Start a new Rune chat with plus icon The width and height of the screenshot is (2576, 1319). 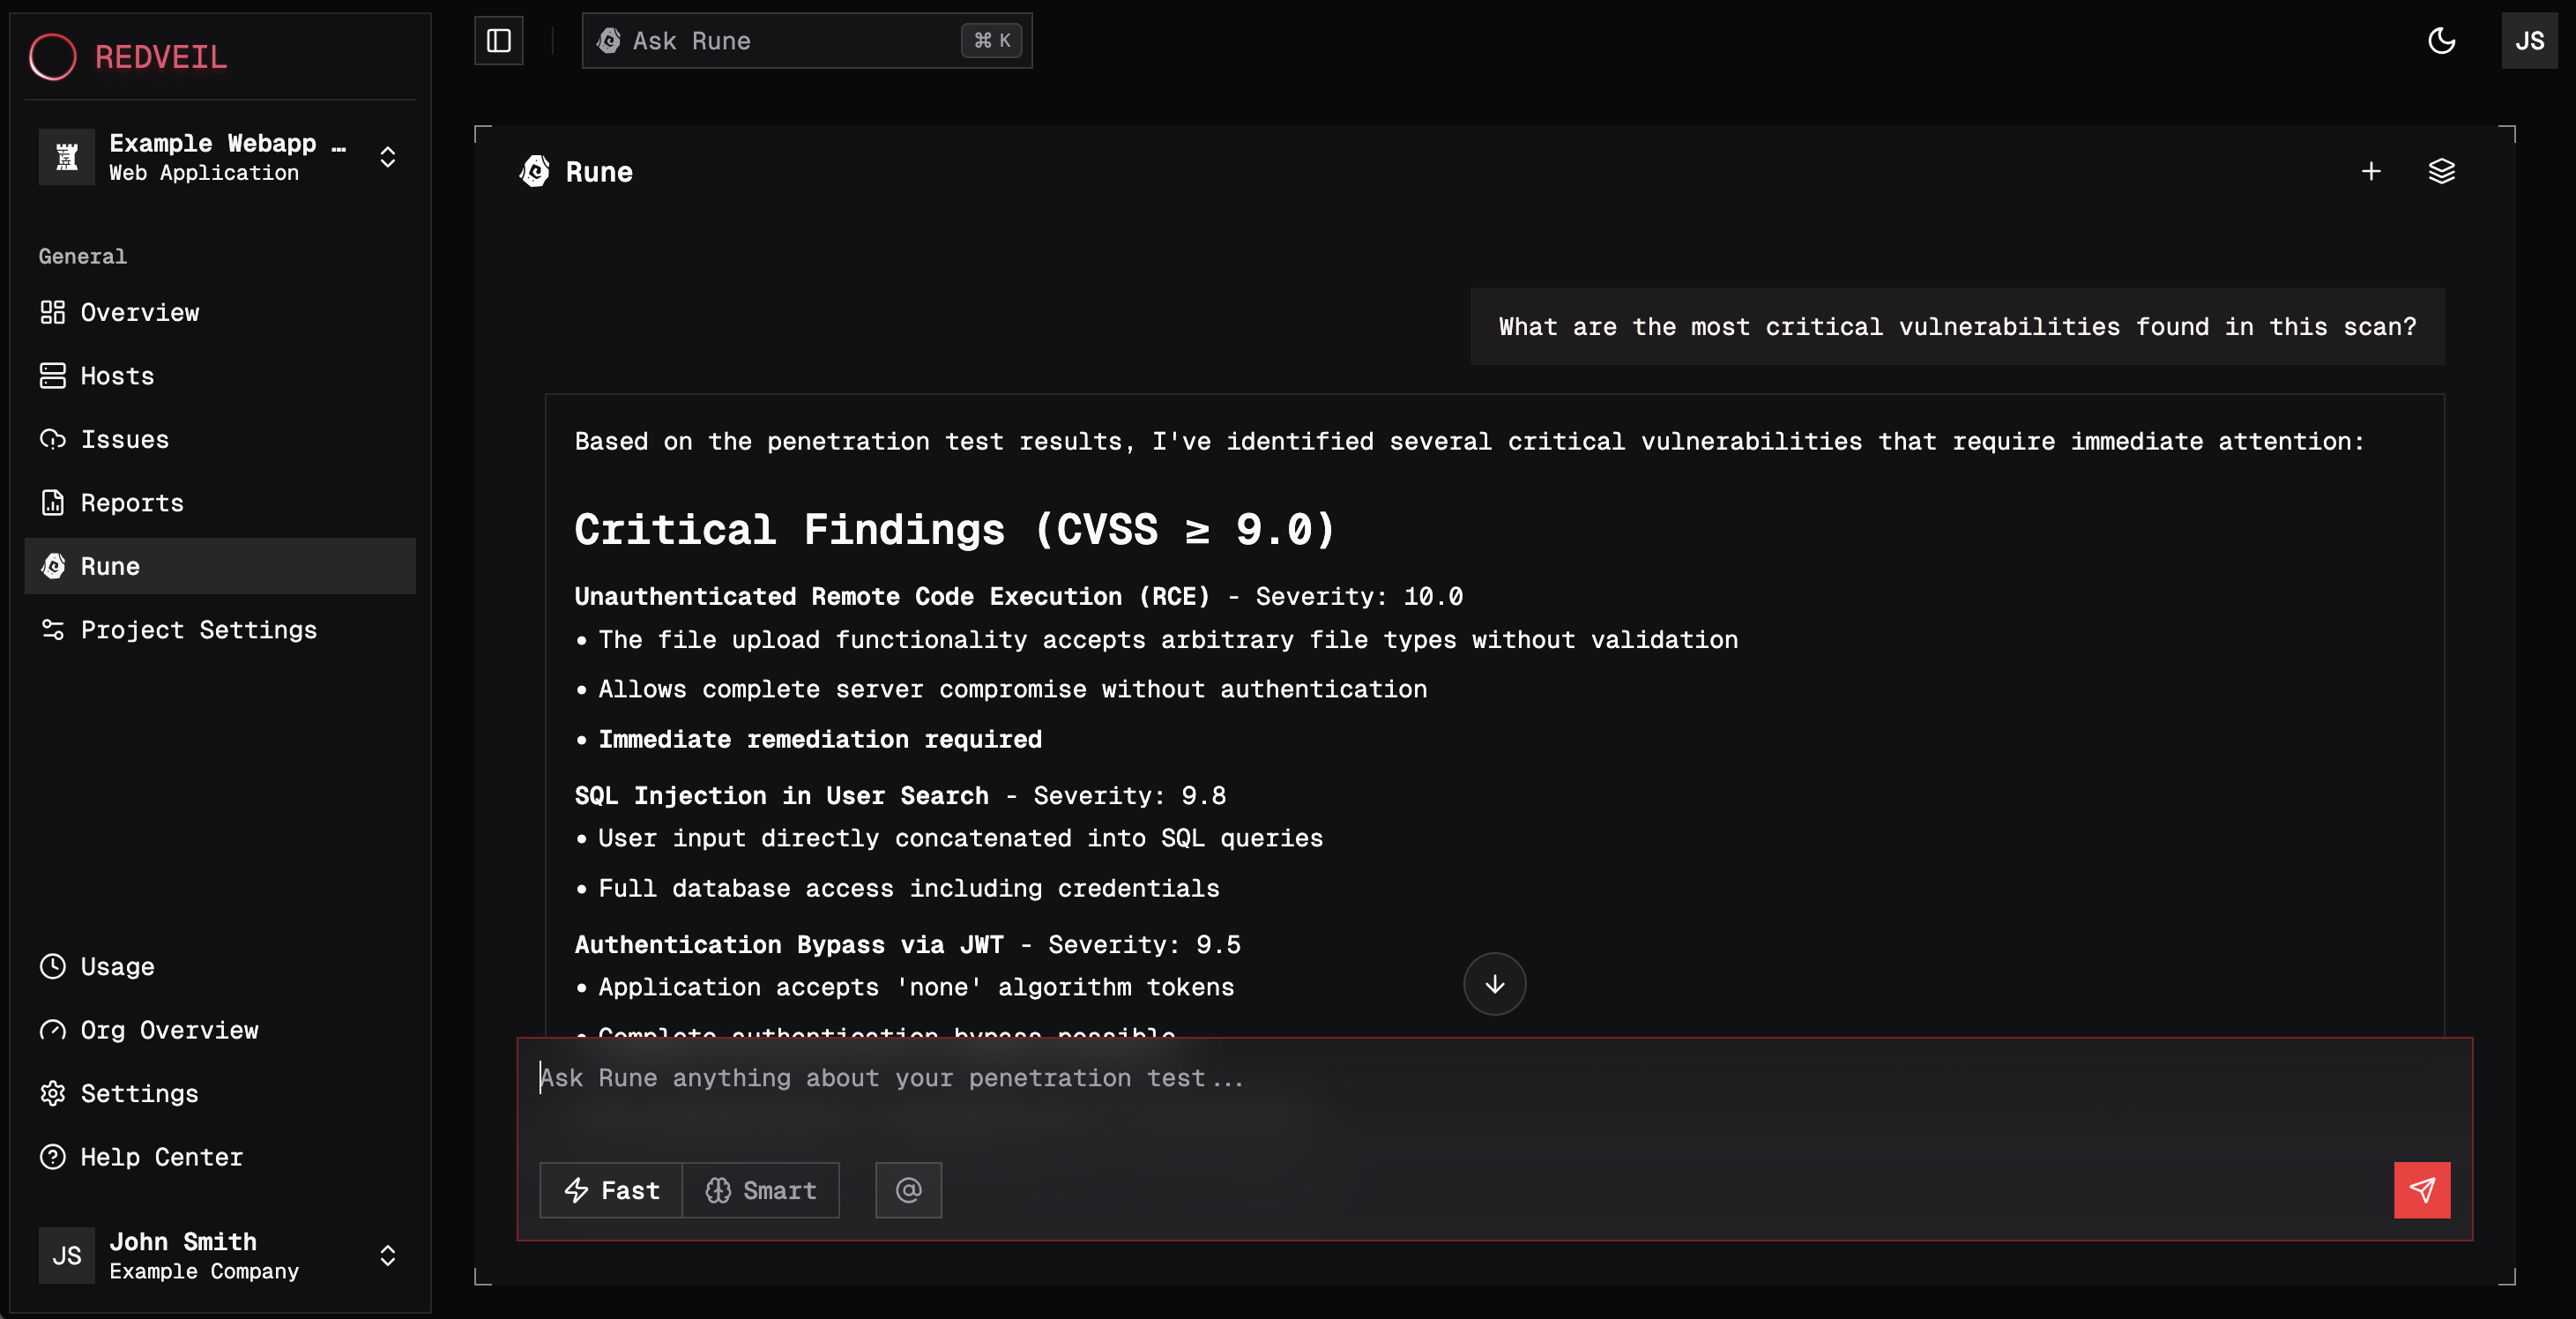click(x=2372, y=171)
